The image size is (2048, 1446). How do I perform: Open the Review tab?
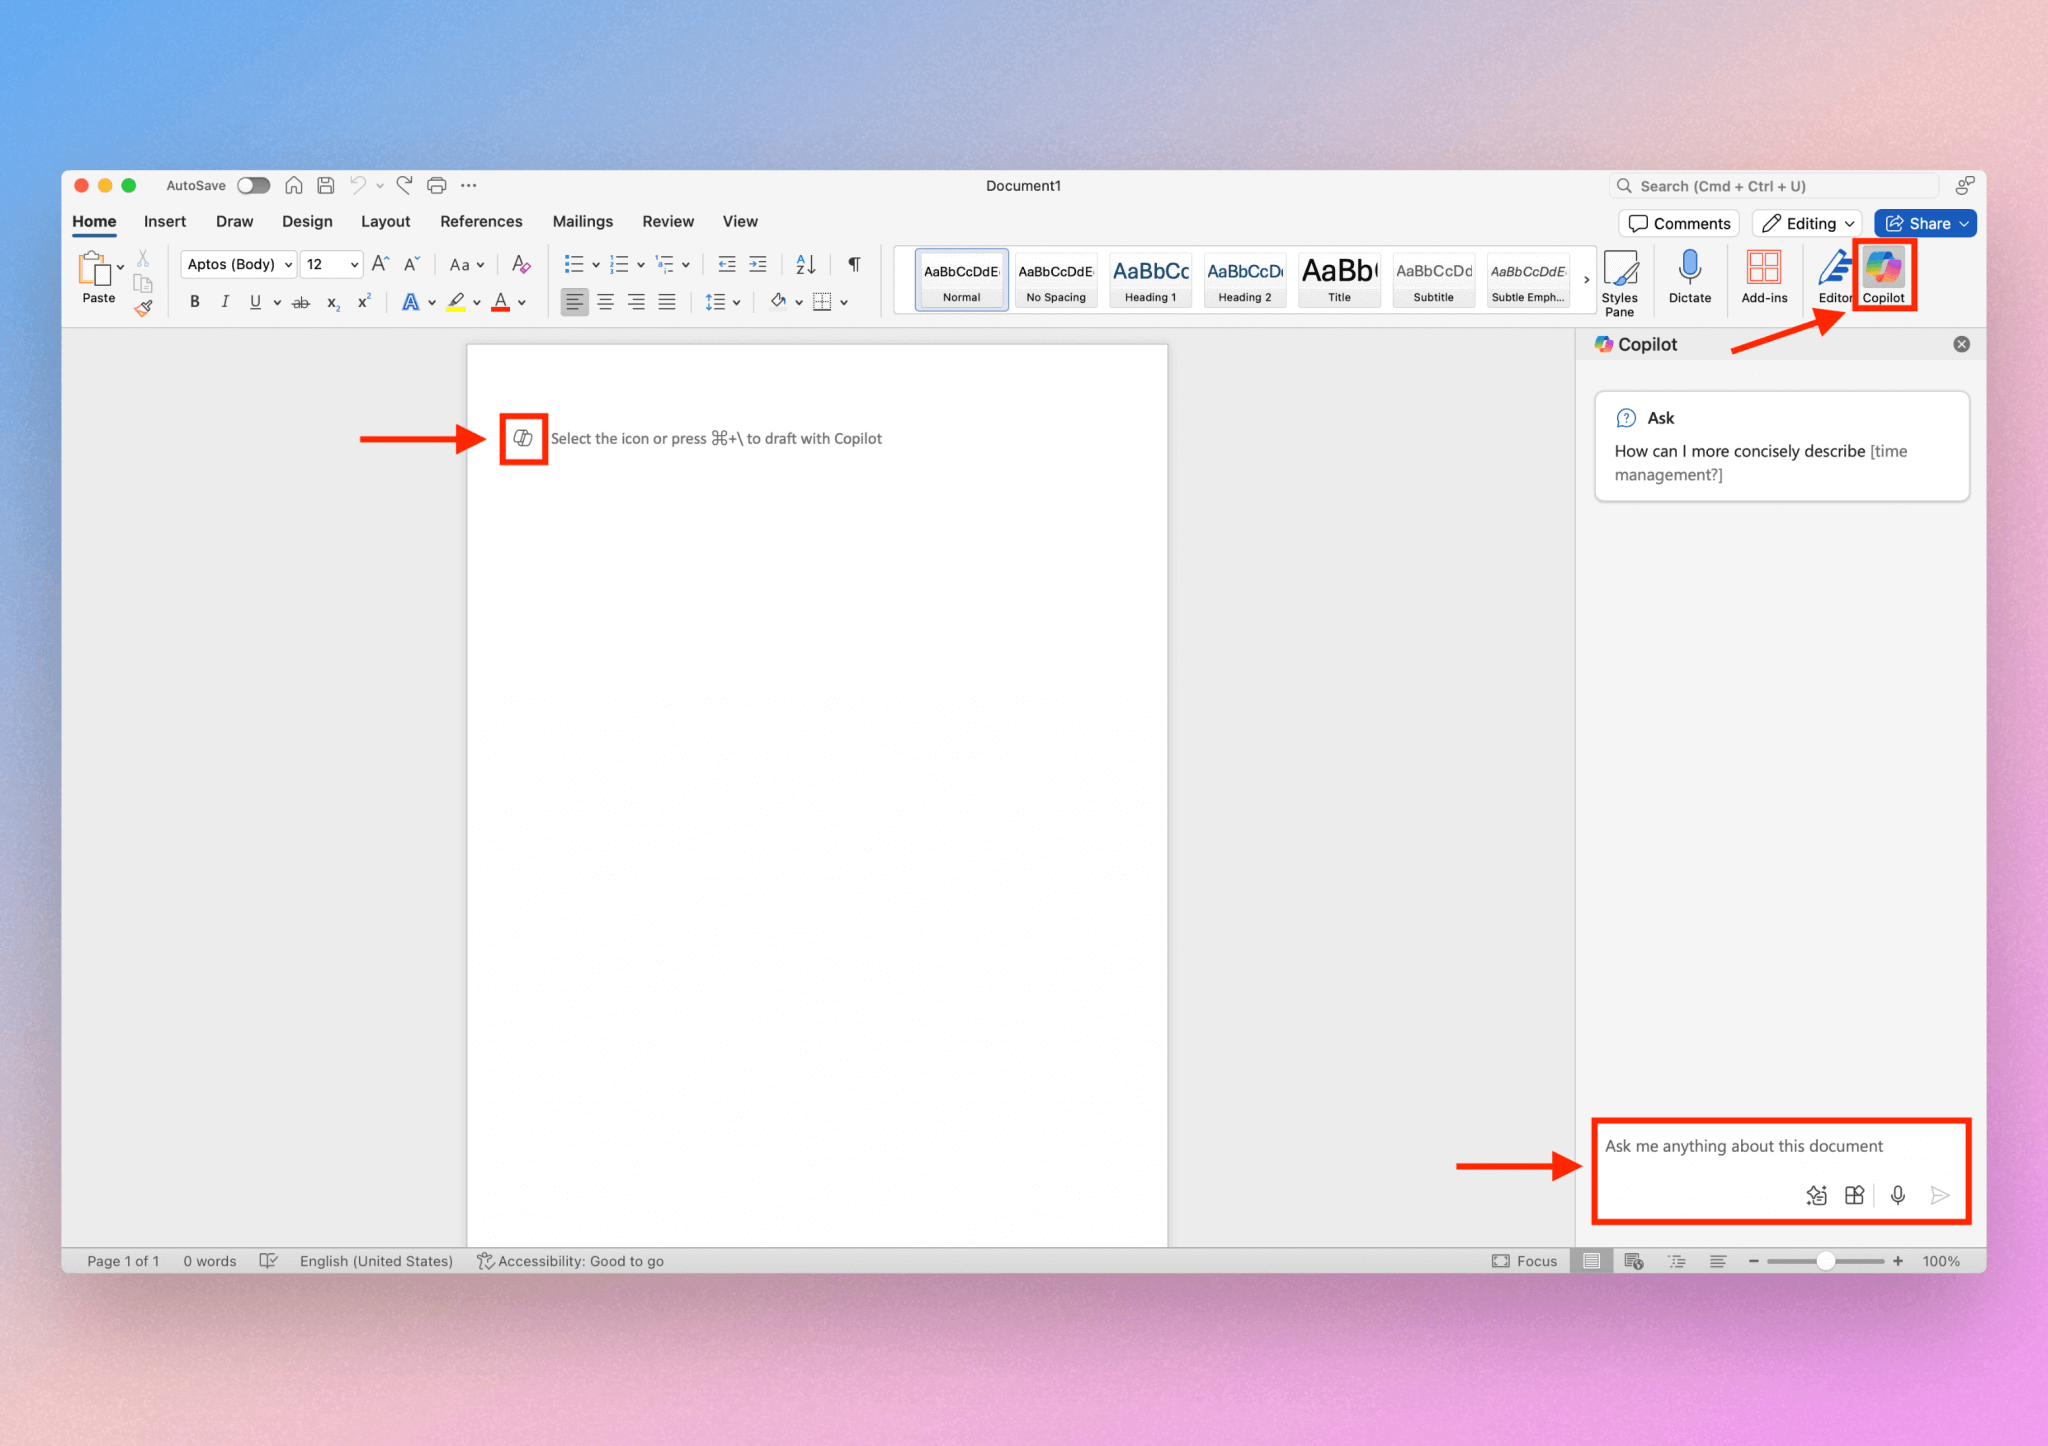click(x=667, y=221)
